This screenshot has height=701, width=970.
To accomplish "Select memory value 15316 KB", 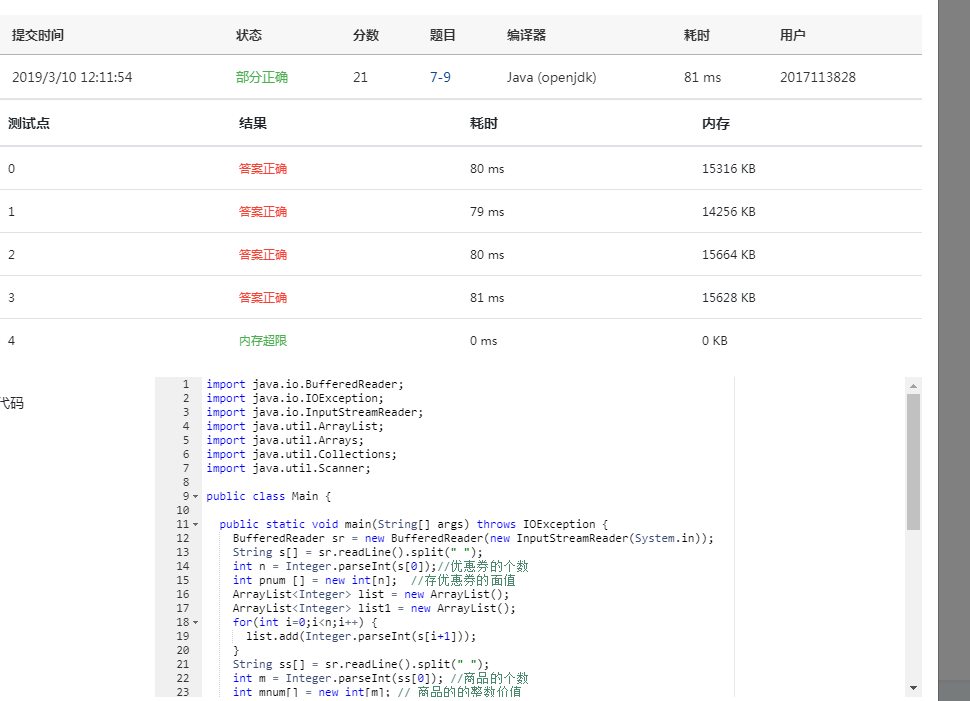I will (x=728, y=169).
